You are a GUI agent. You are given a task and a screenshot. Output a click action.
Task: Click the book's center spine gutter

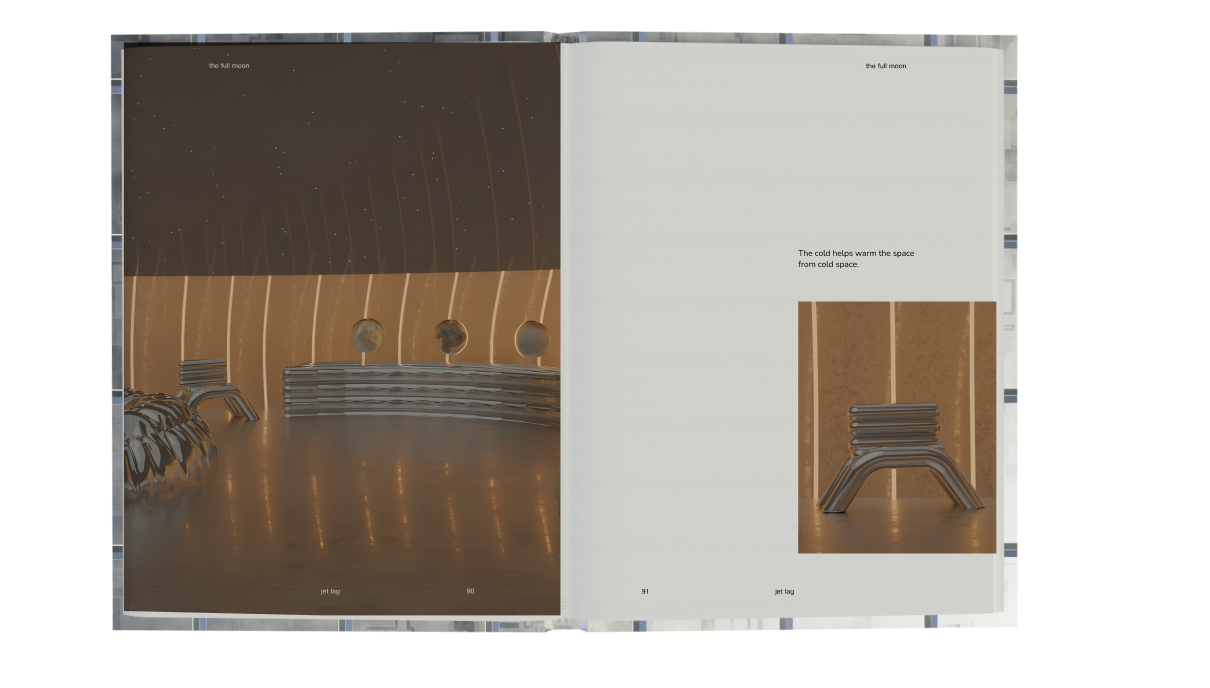[561, 330]
